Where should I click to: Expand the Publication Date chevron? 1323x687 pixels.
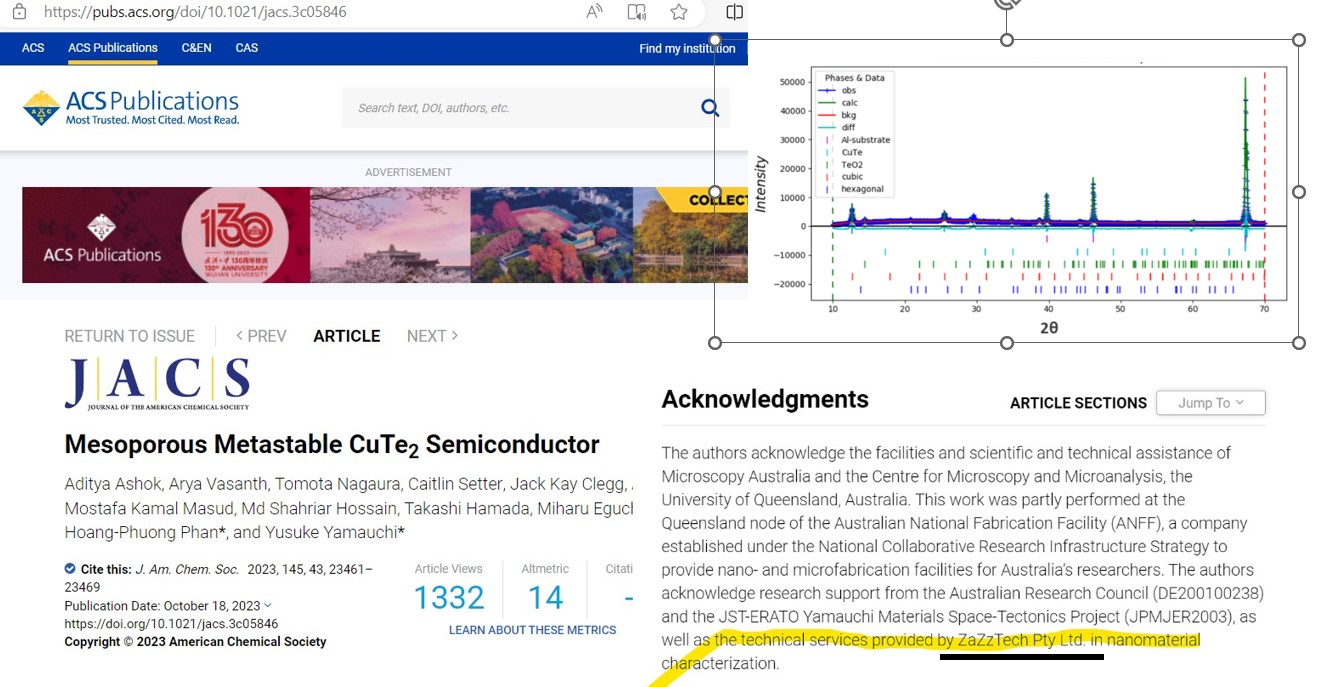pyautogui.click(x=268, y=606)
